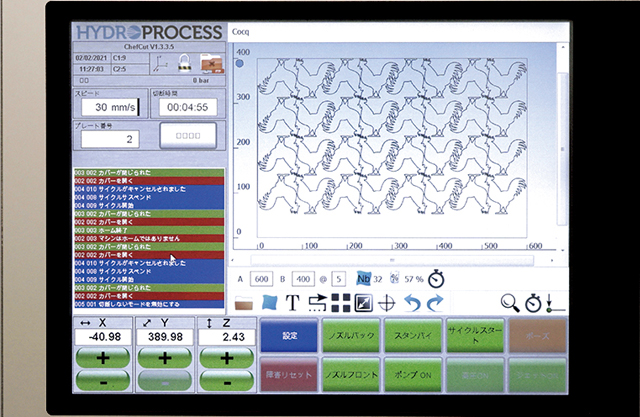
Task: Click the stopwatch icon beside 57 %
Action: coord(436,278)
